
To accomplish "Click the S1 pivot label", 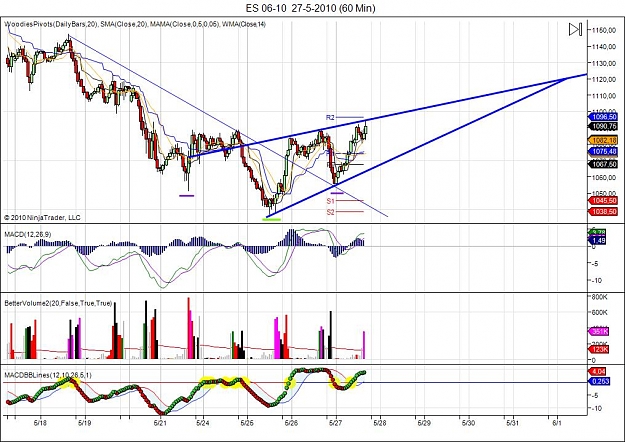I will click(x=330, y=201).
